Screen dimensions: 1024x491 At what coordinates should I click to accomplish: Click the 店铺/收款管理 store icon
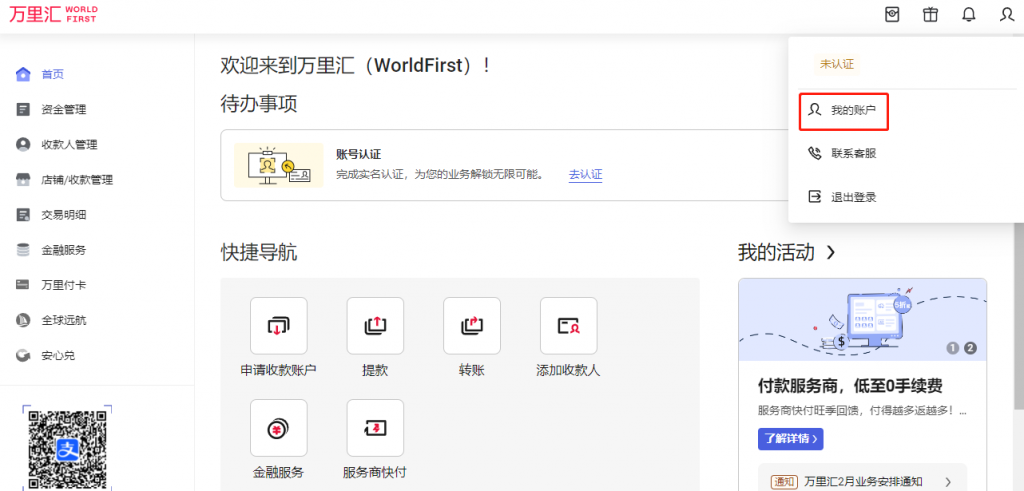point(23,180)
